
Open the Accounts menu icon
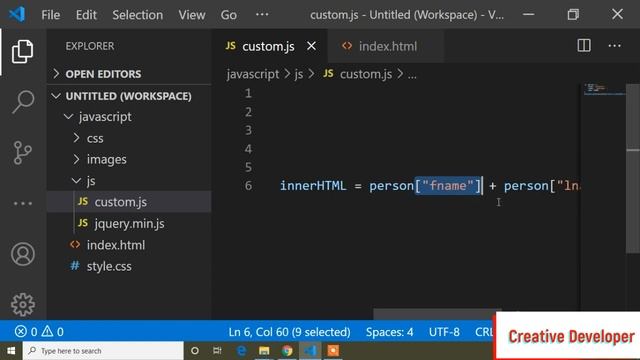23,254
